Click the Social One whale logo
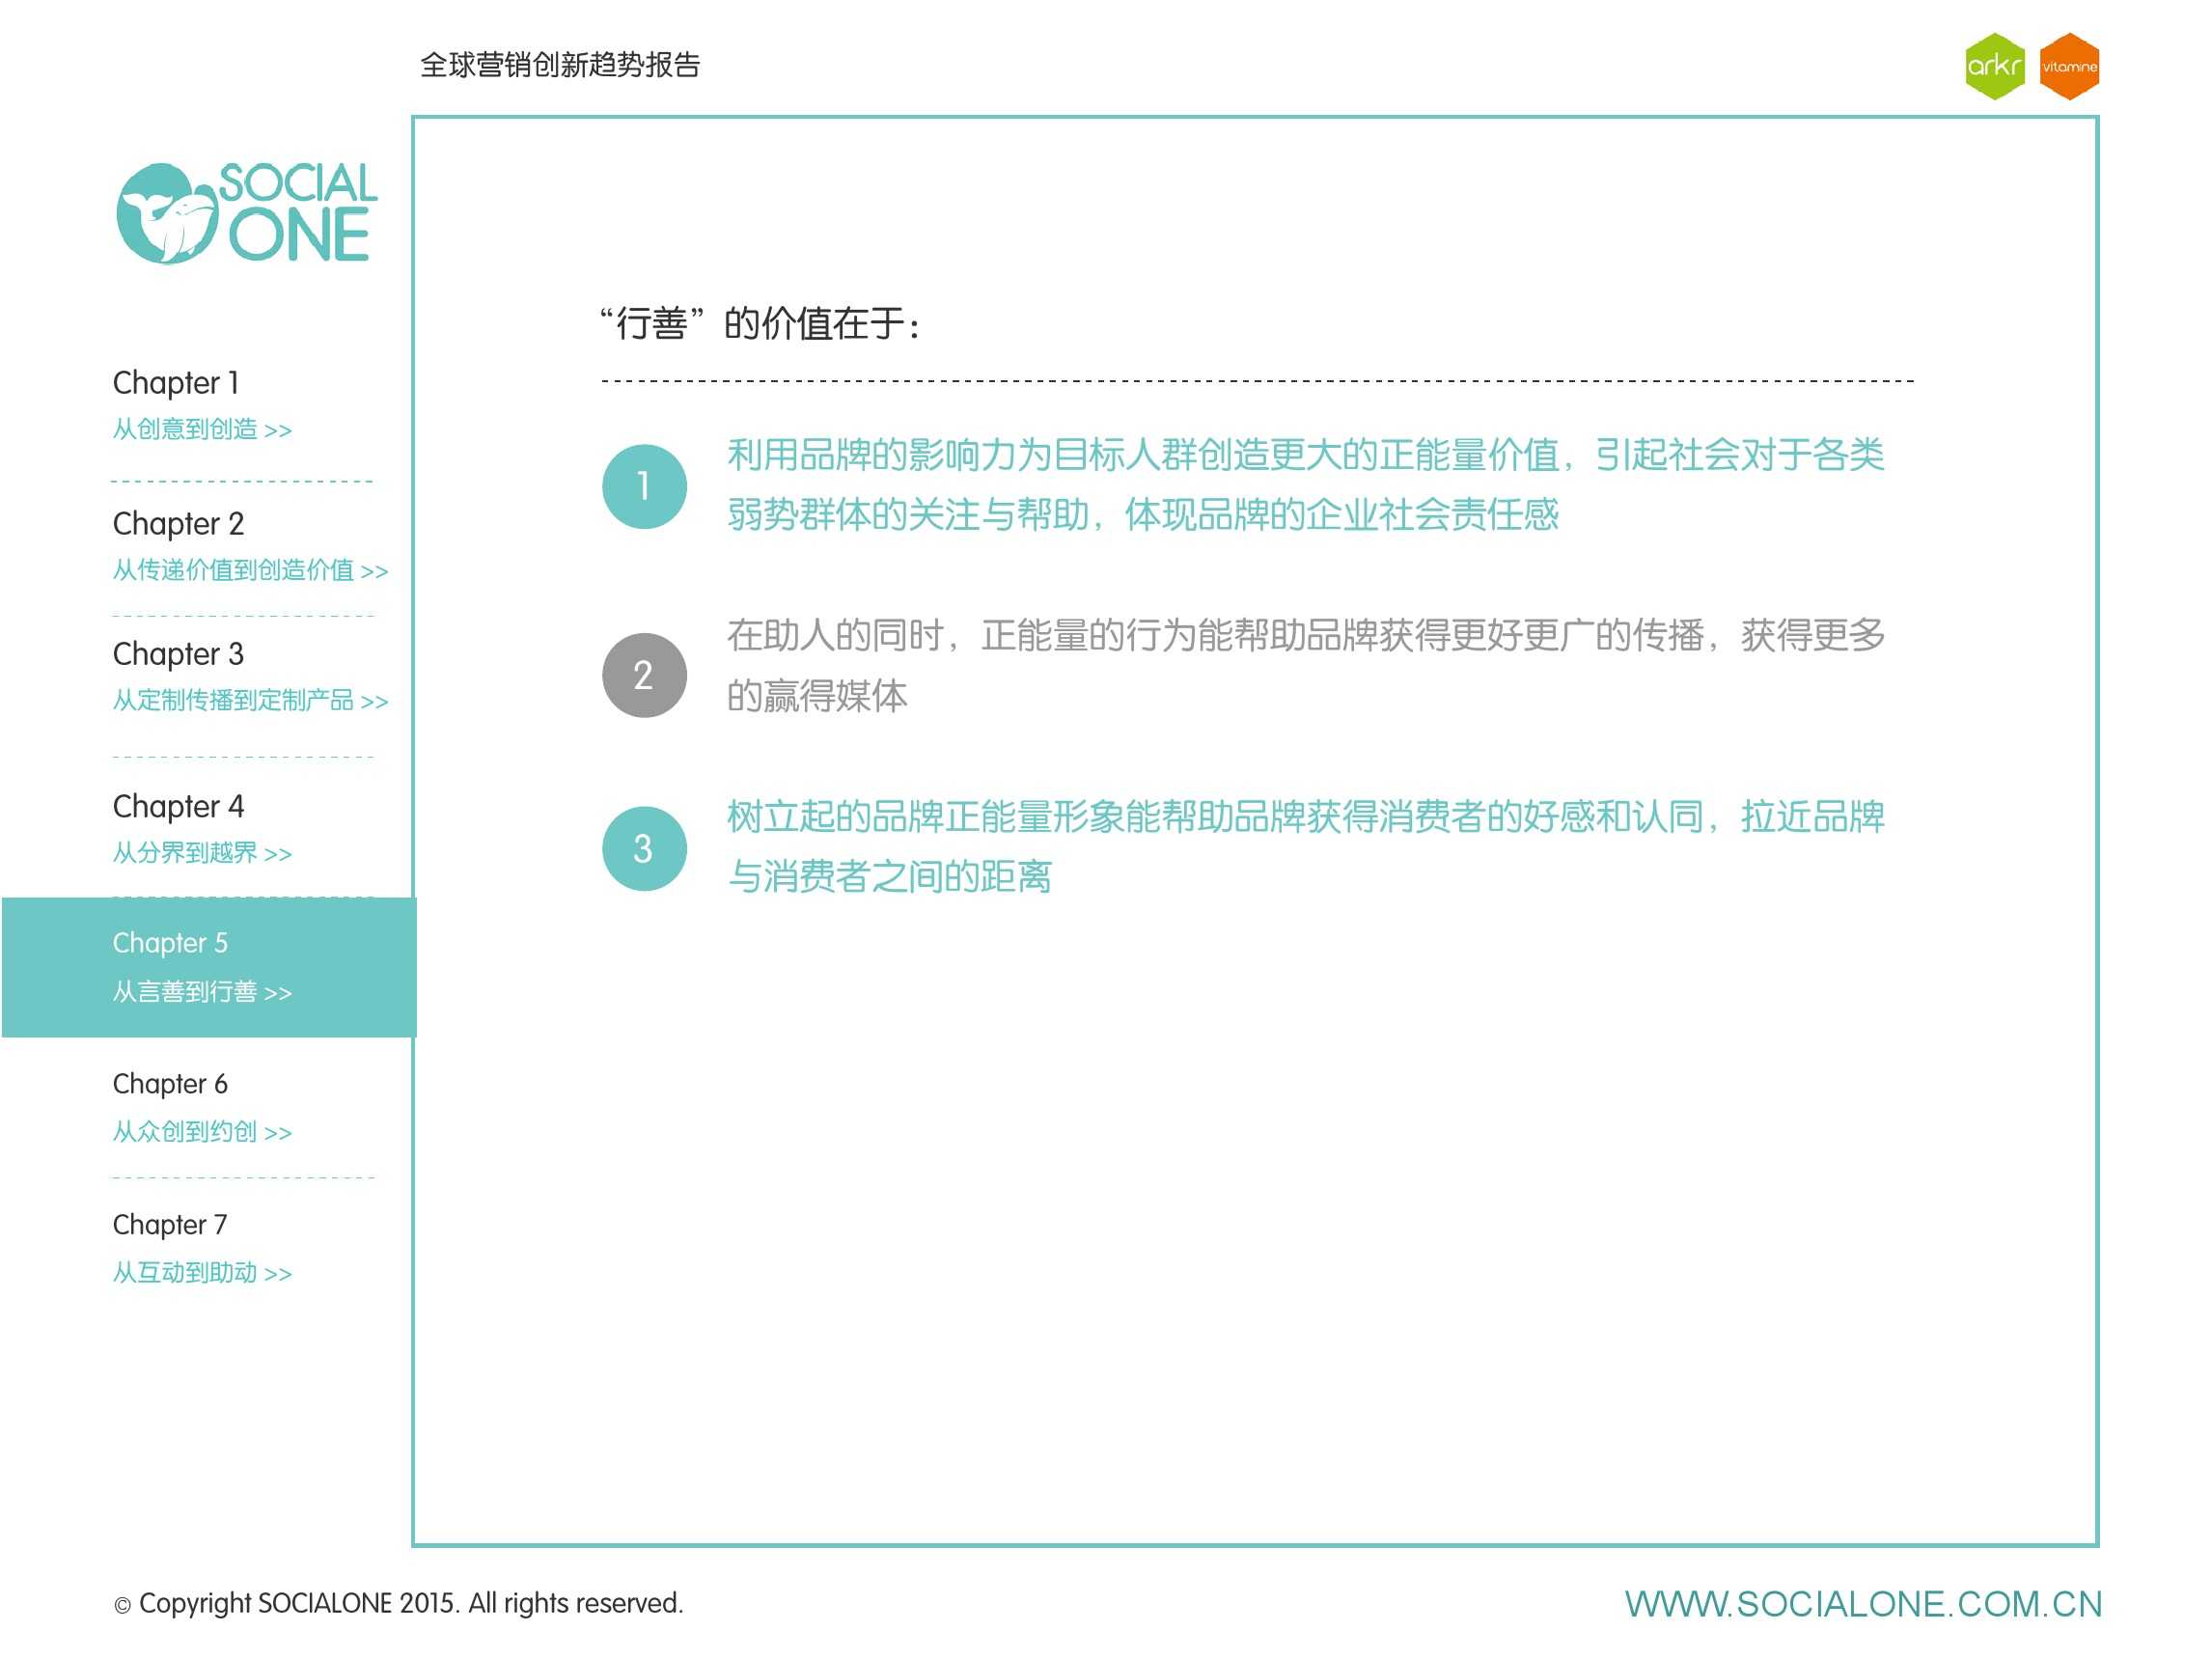Viewport: 2212px width, 1659px height. pyautogui.click(x=245, y=213)
